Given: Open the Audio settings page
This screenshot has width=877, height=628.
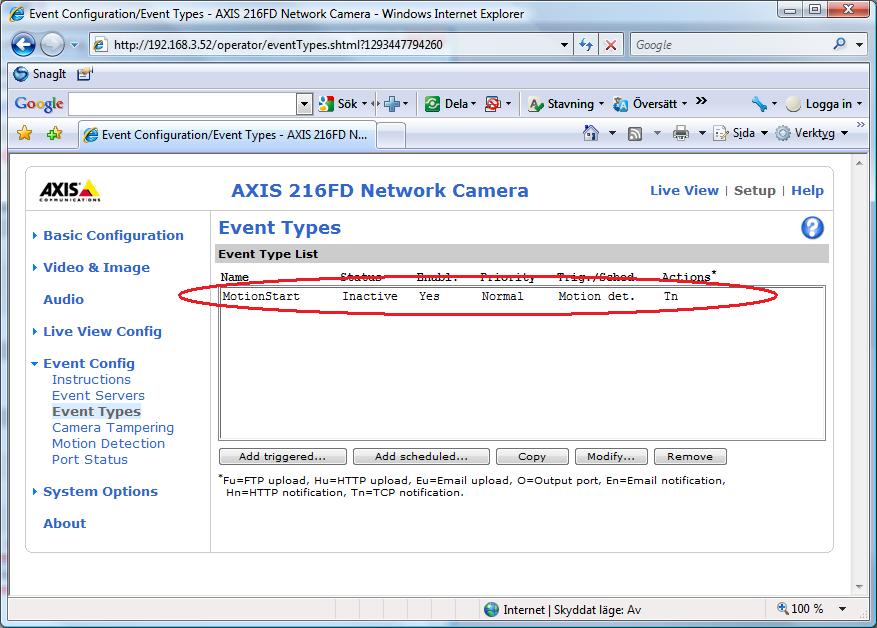Looking at the screenshot, I should [x=64, y=300].
